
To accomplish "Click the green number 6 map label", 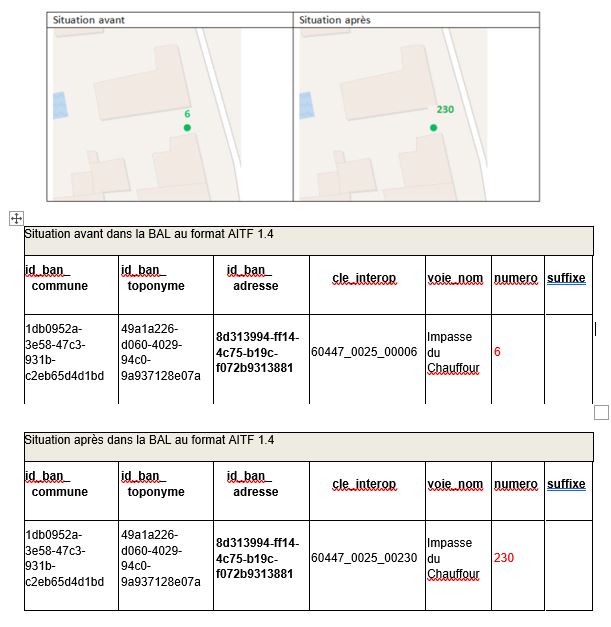I will click(x=187, y=114).
